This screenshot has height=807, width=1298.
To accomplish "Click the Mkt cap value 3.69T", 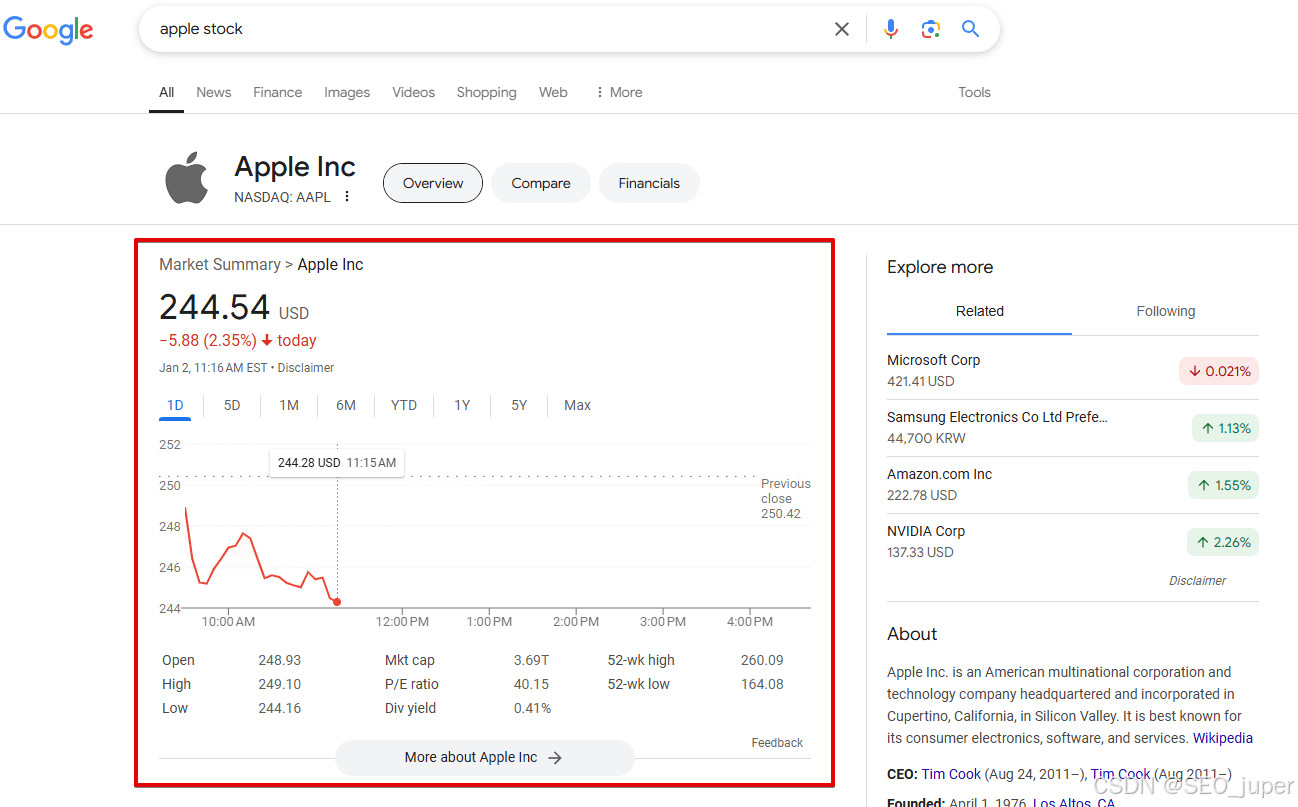I will 531,660.
